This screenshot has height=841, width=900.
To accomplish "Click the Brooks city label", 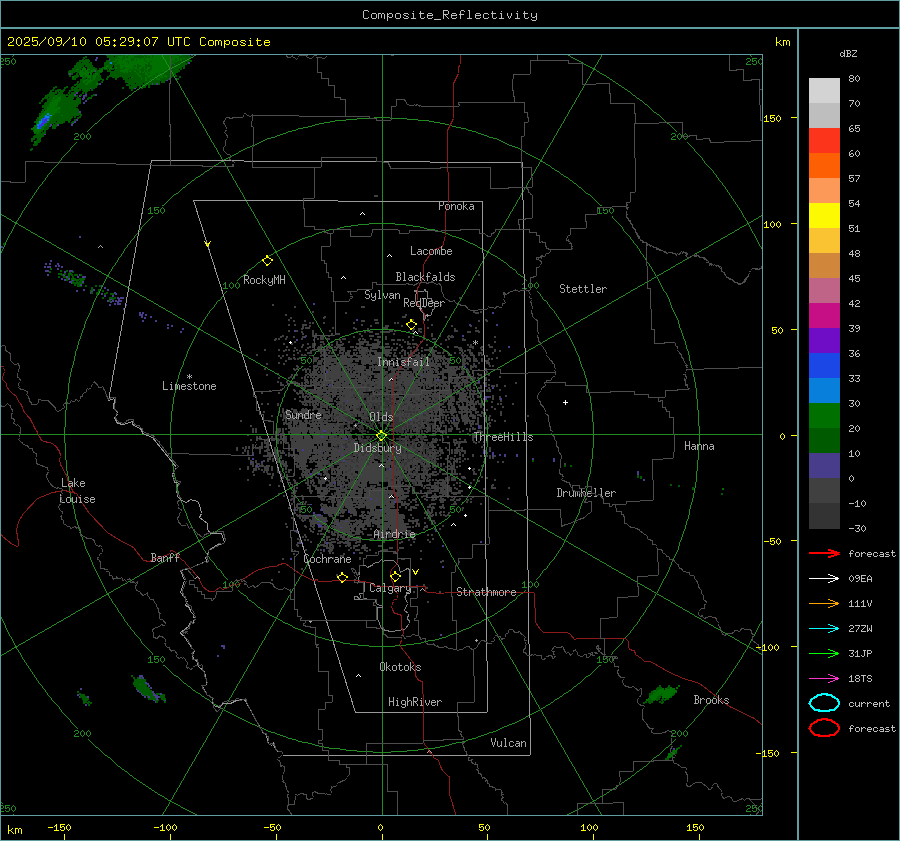I will coord(711,700).
